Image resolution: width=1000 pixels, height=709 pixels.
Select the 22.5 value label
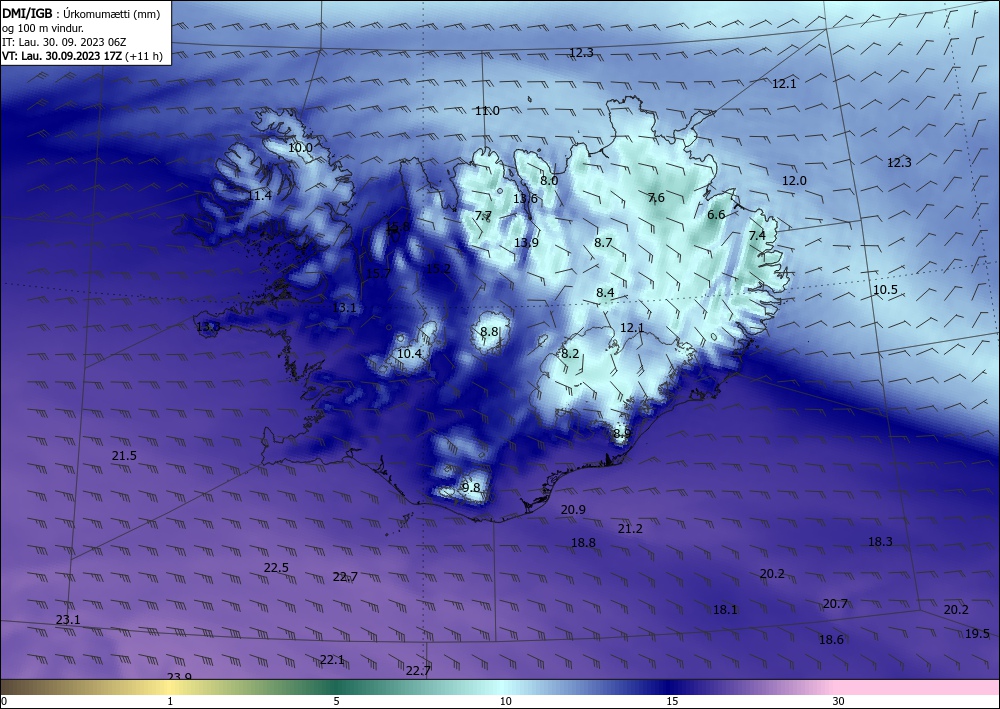click(x=276, y=568)
